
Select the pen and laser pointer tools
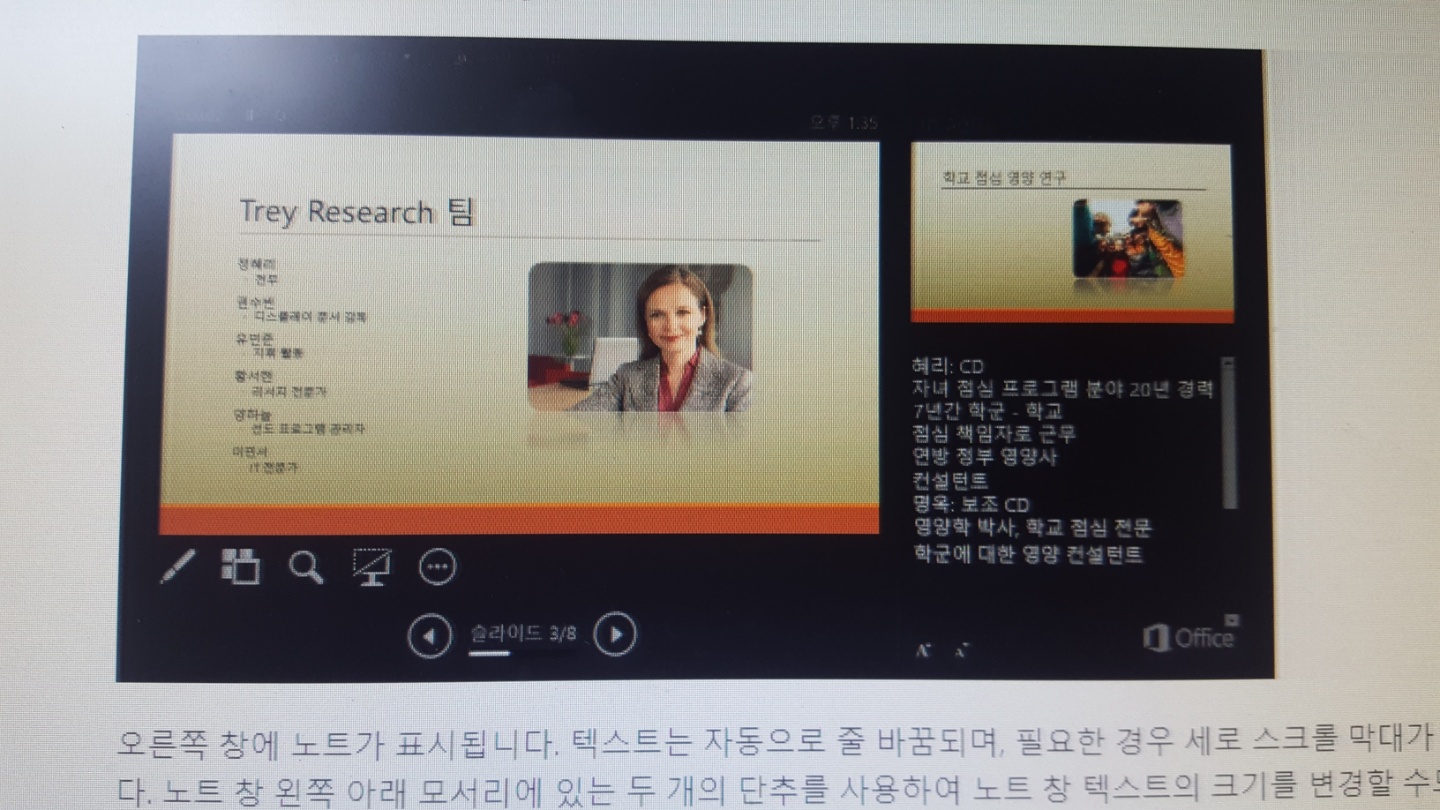point(178,567)
